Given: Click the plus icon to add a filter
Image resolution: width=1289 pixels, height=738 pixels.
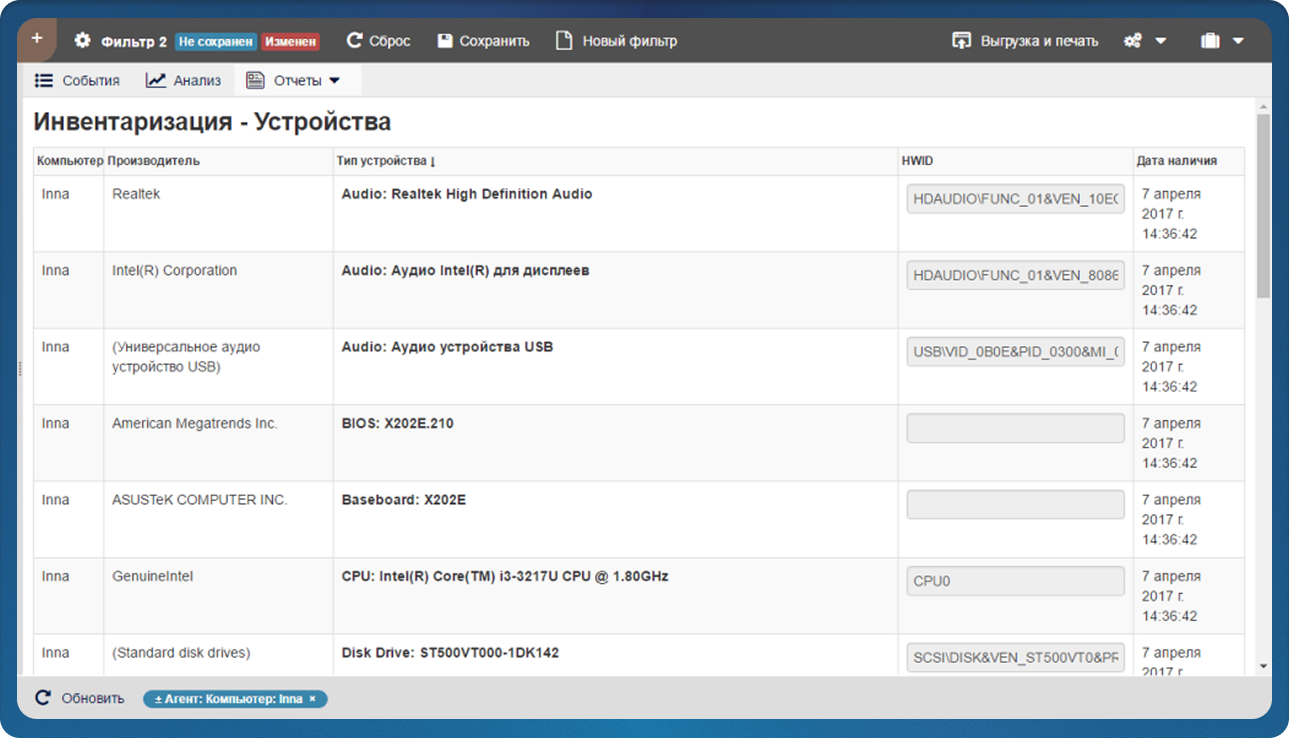Looking at the screenshot, I should (x=37, y=39).
